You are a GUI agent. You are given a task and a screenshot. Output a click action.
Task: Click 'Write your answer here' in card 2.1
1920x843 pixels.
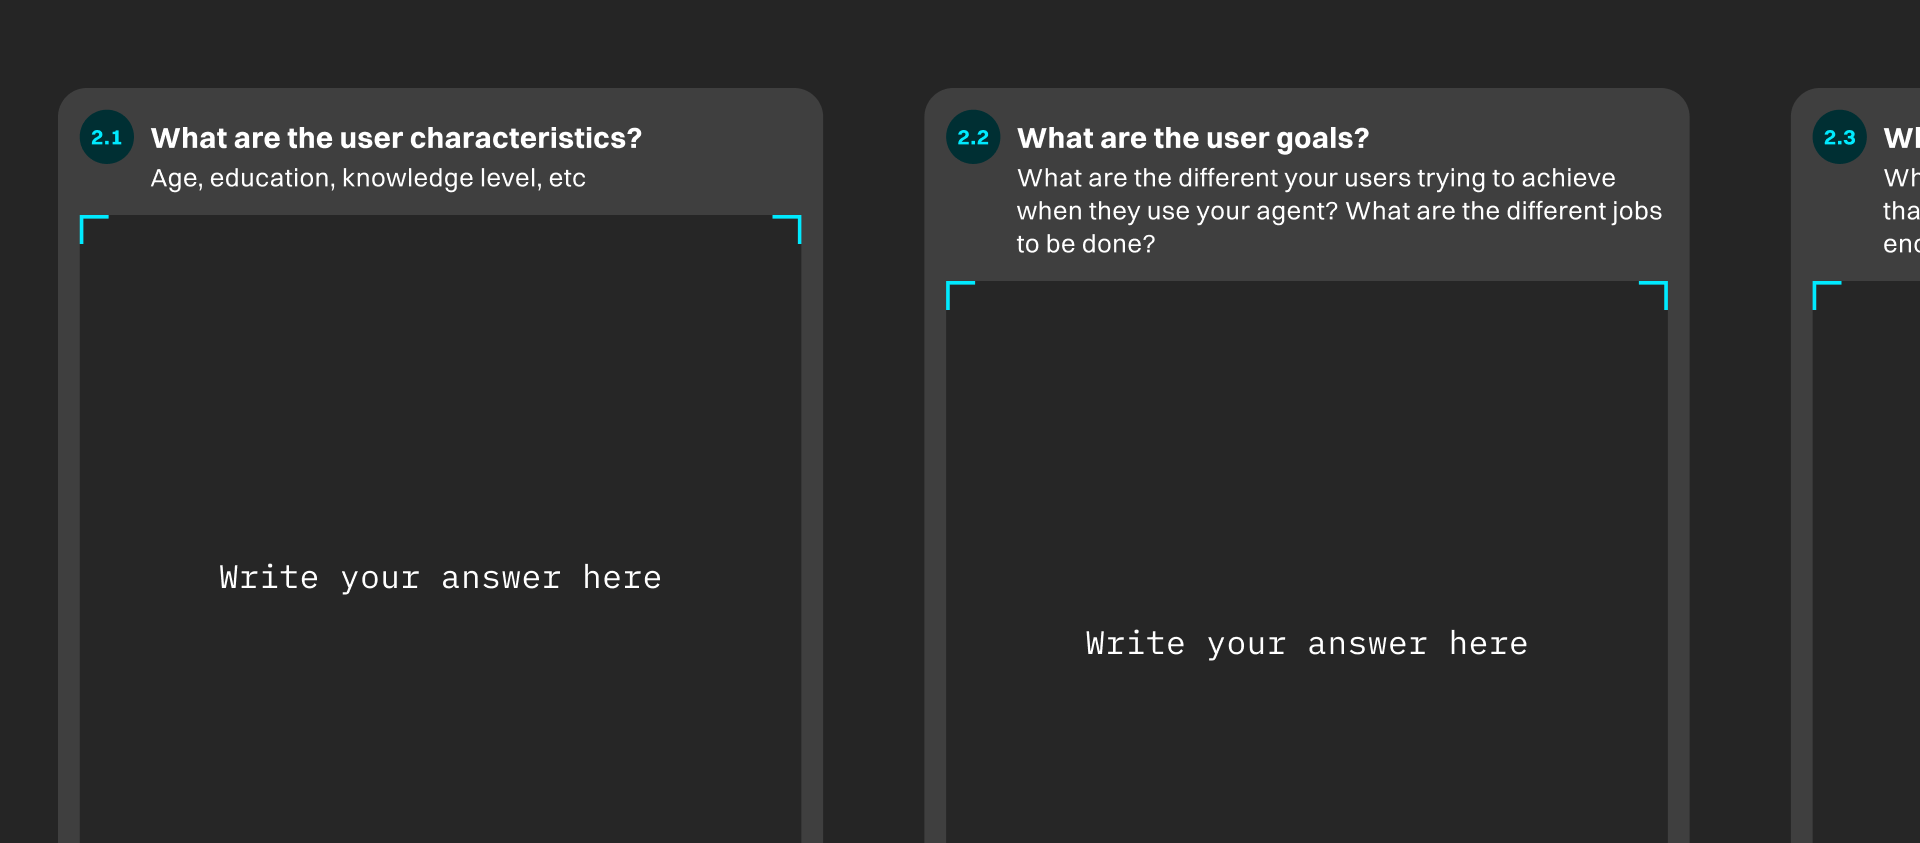pyautogui.click(x=440, y=577)
